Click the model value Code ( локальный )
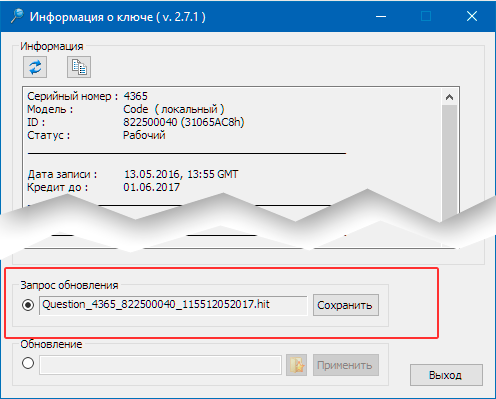Viewport: 496px width, 399px height. tap(174, 109)
